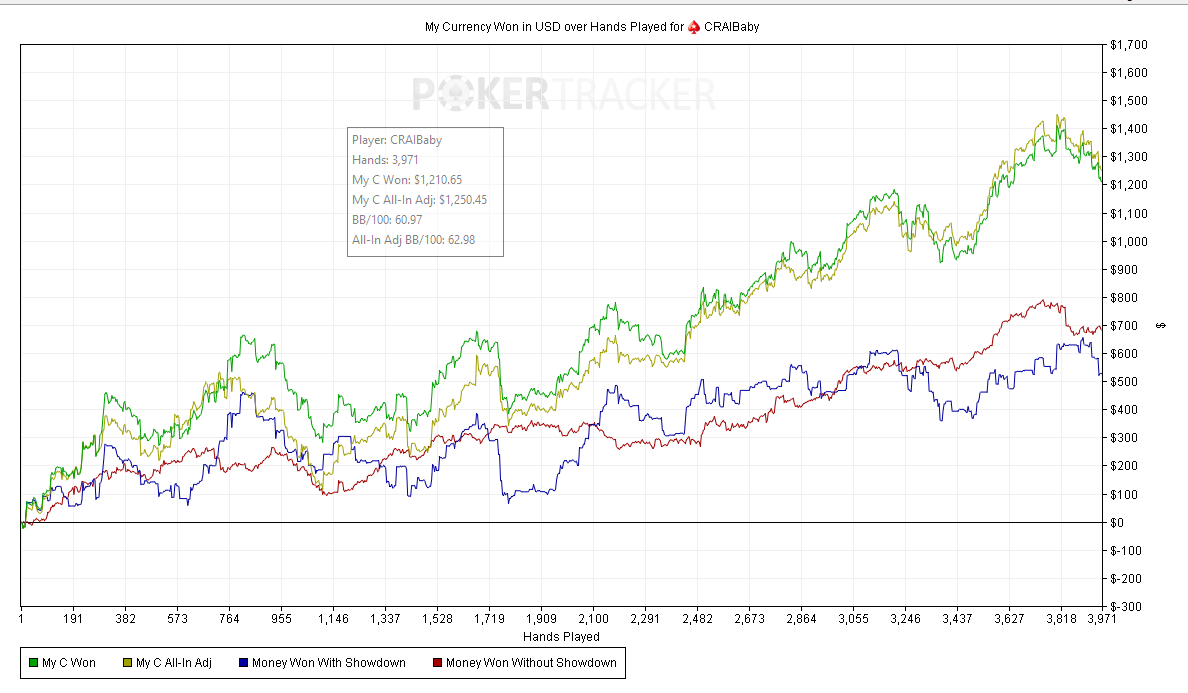Click 'Hands: 3,971' in the tooltip

(x=385, y=160)
